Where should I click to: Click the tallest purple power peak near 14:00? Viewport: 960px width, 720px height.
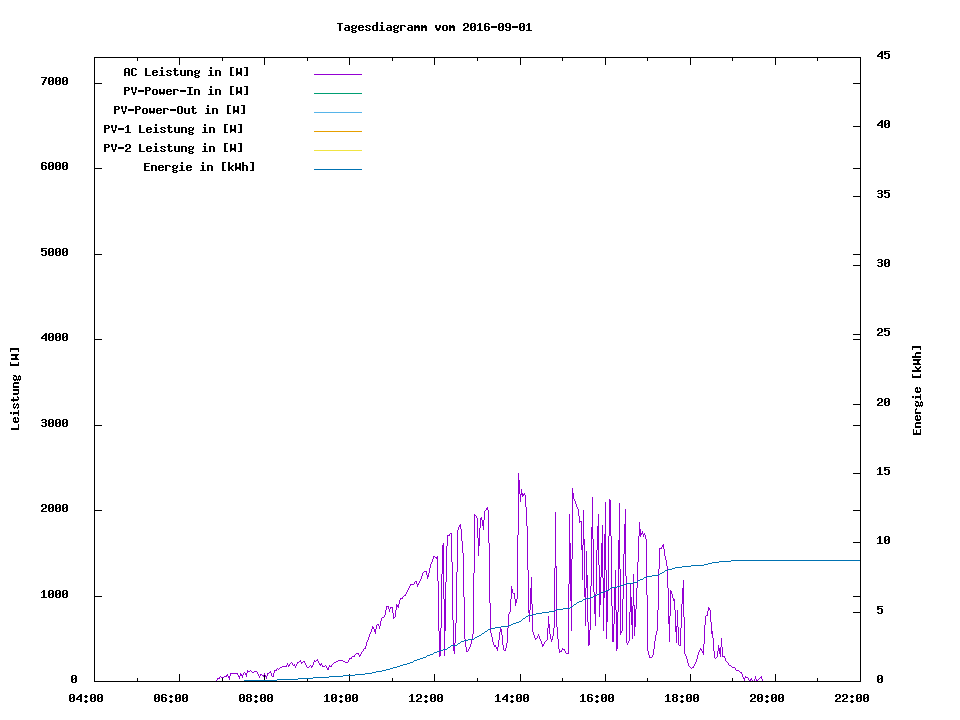pyautogui.click(x=518, y=476)
